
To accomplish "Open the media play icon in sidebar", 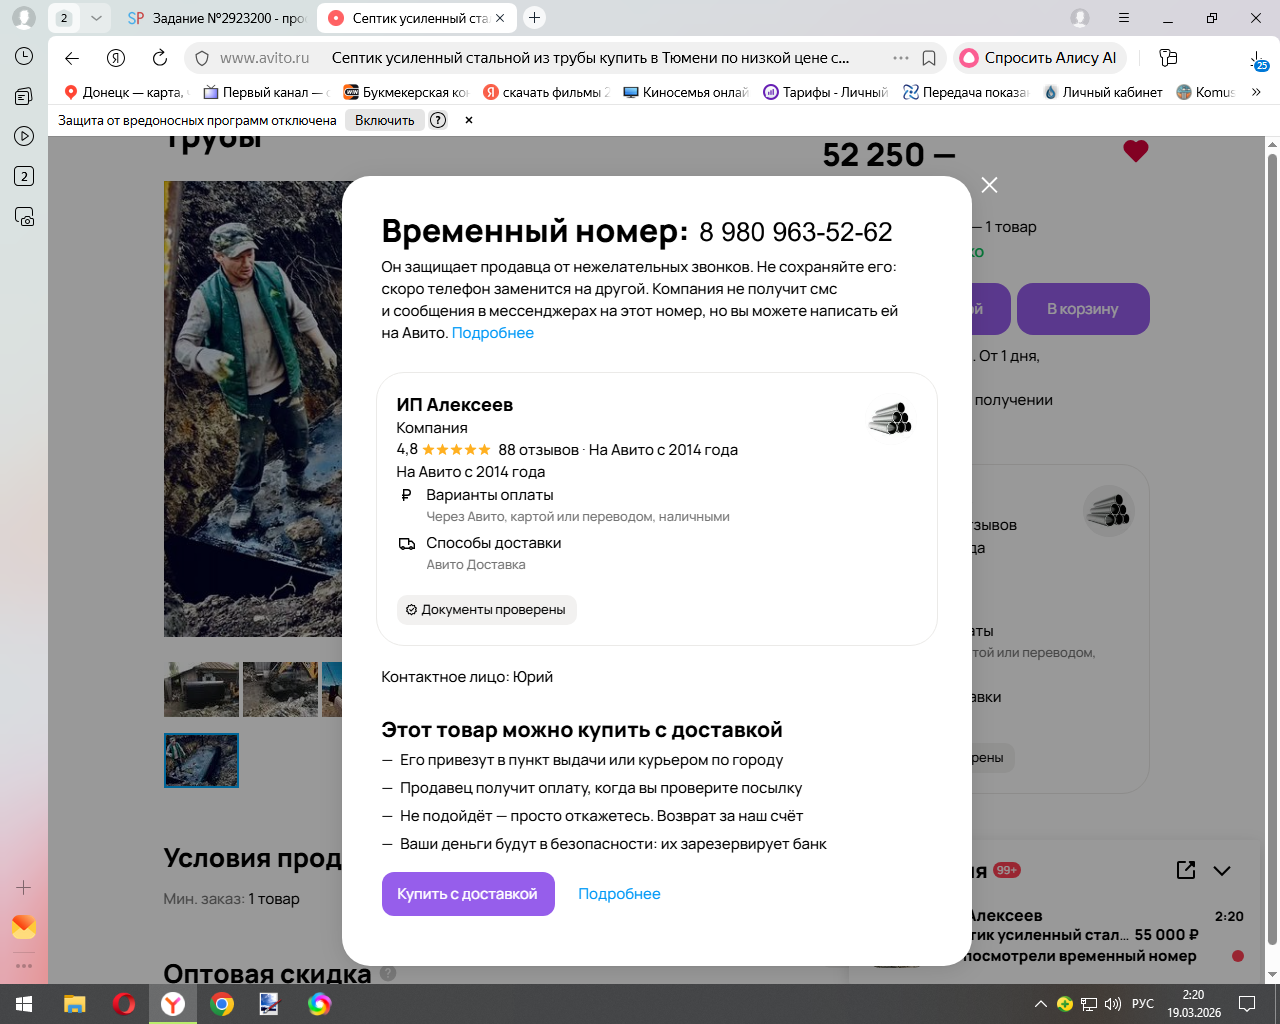I will (x=24, y=136).
